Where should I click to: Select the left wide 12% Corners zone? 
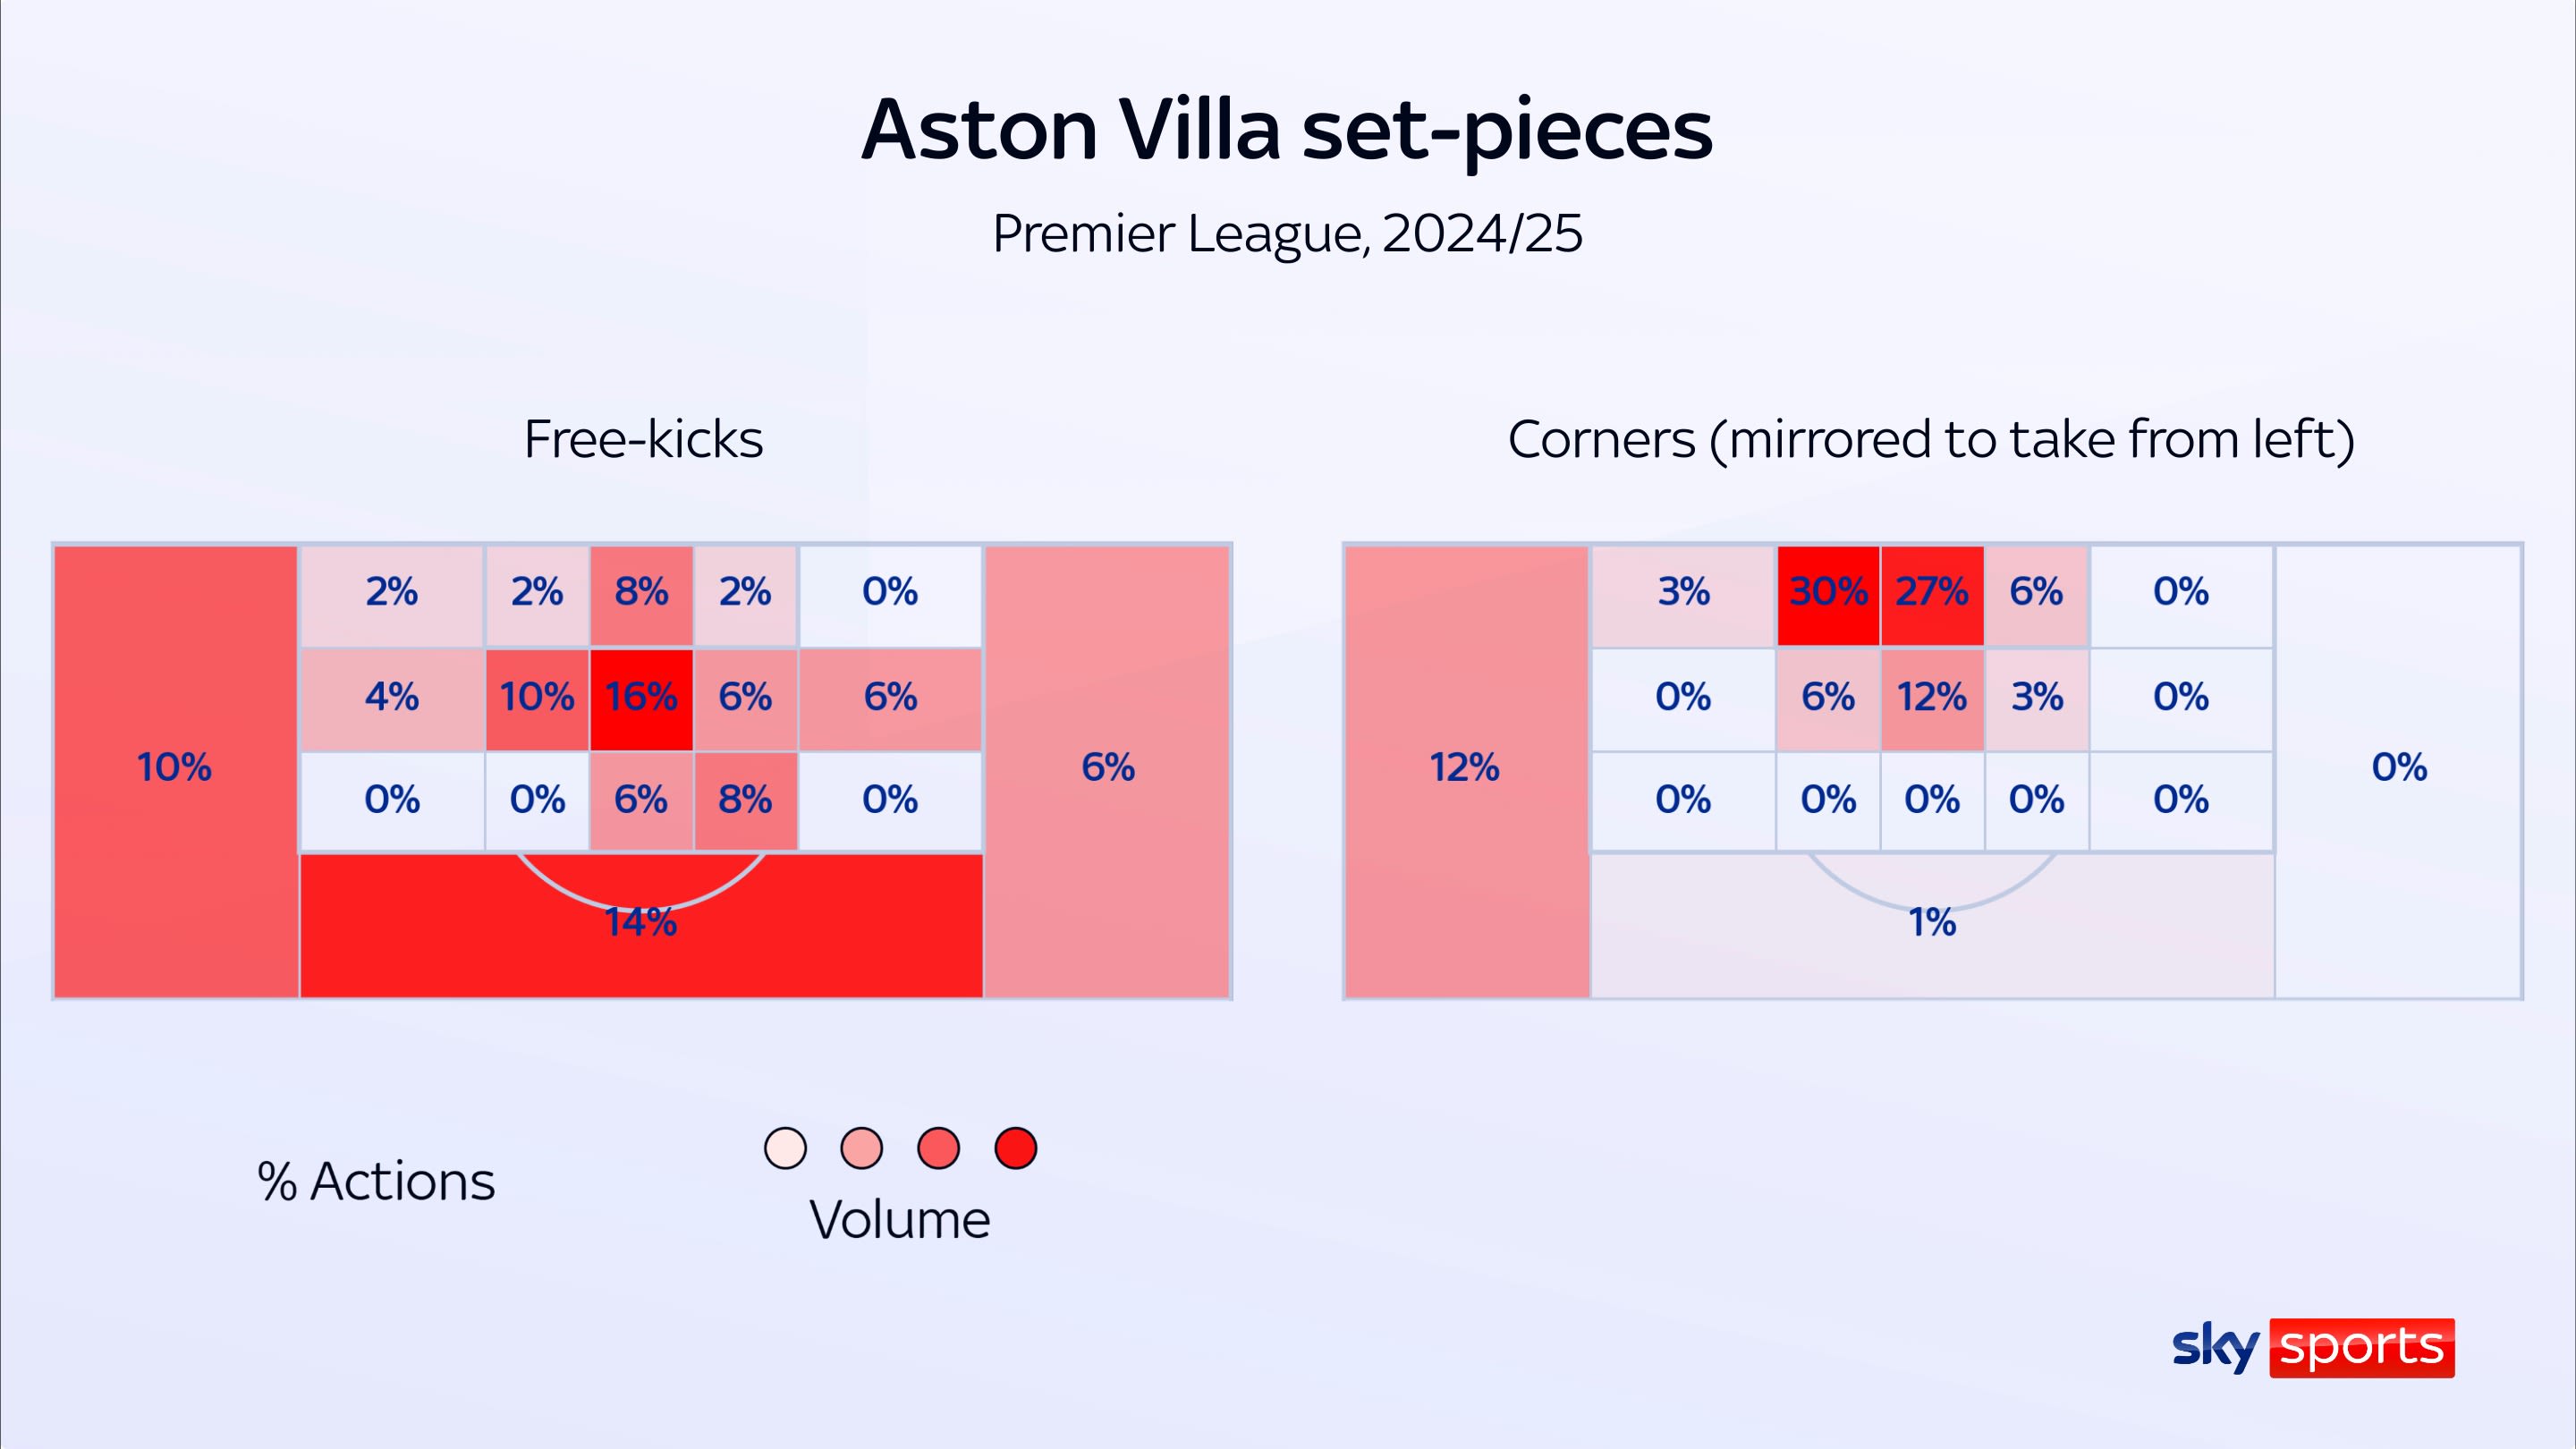click(1465, 768)
